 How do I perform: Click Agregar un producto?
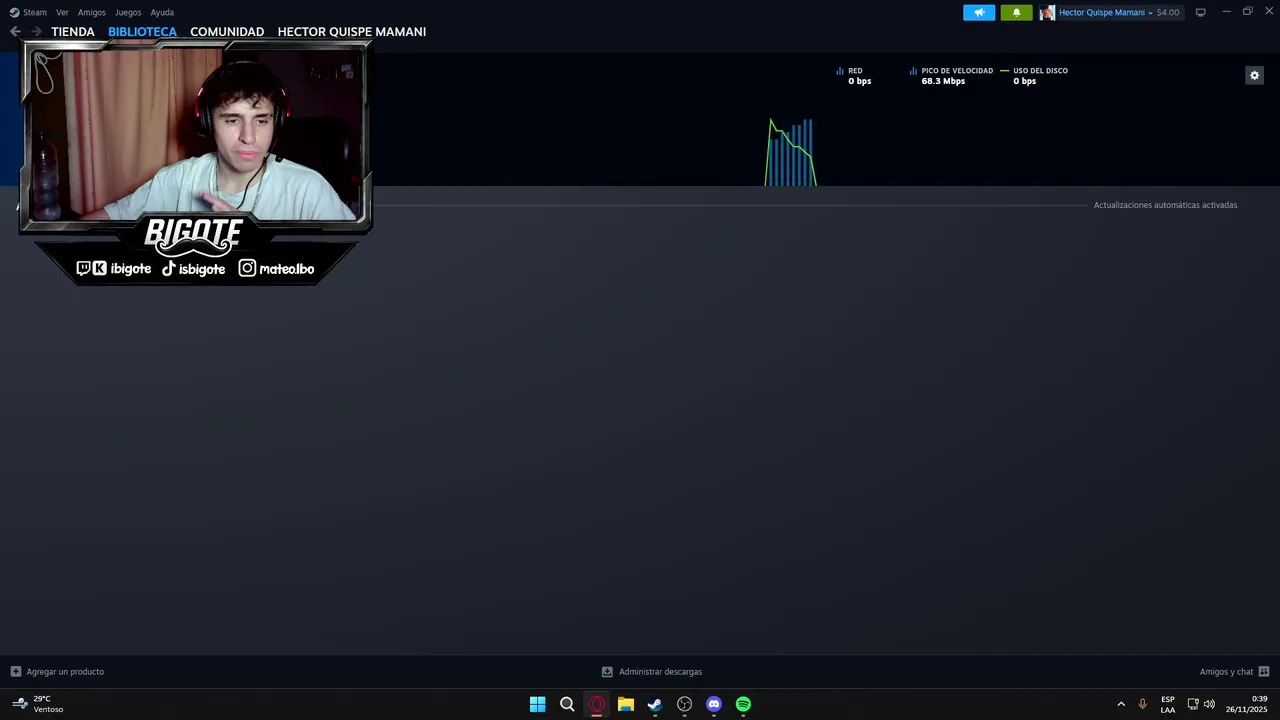tap(65, 672)
